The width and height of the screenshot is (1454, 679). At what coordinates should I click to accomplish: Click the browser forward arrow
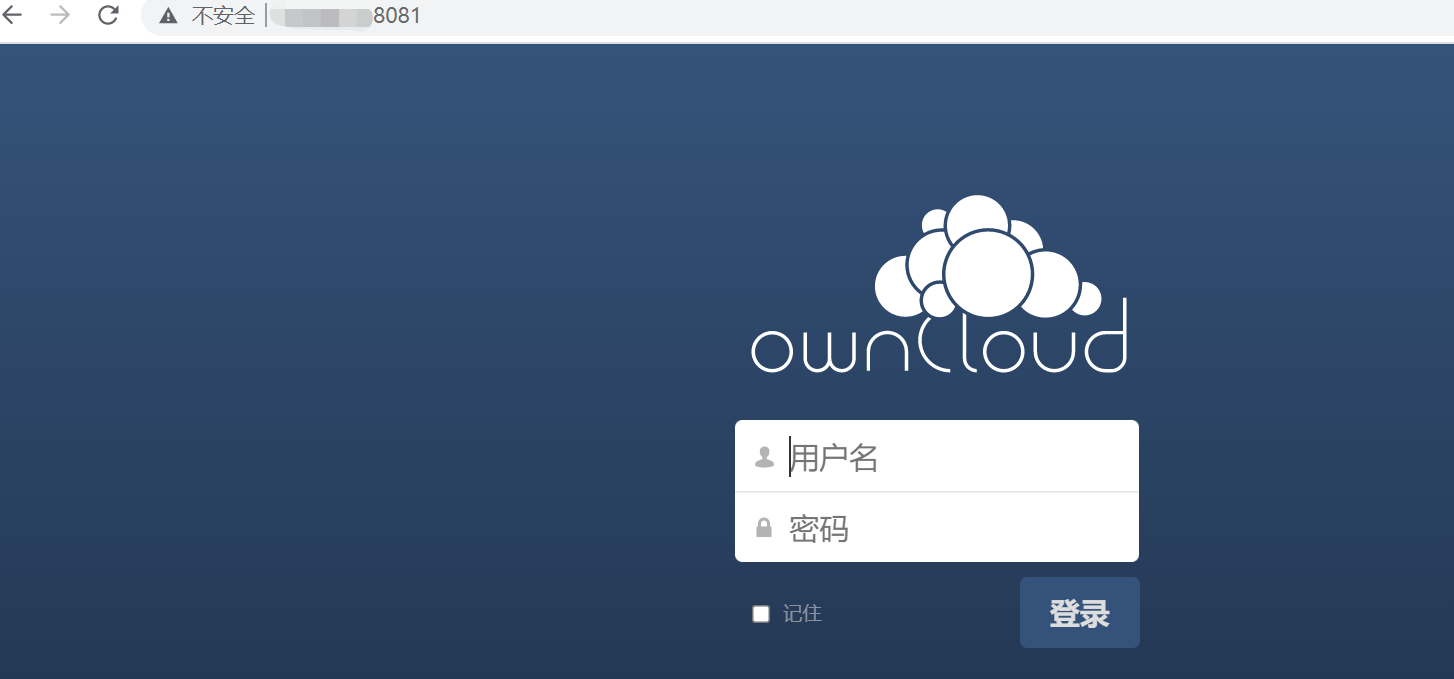pos(60,15)
